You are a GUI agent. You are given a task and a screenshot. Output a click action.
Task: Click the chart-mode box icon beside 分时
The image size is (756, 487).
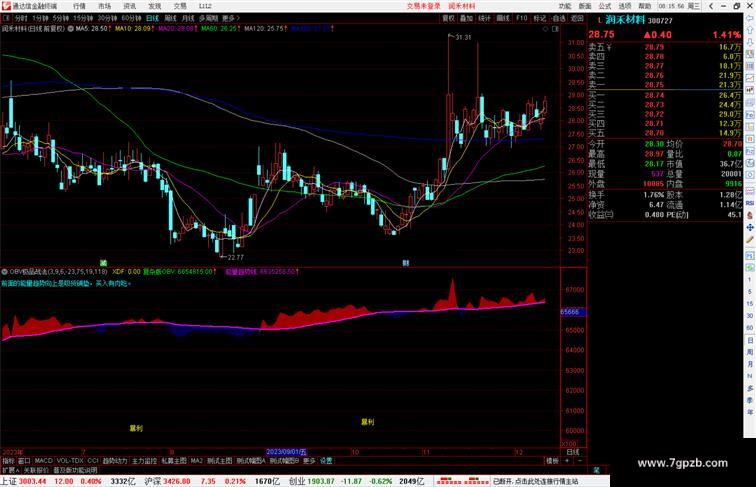coord(6,18)
